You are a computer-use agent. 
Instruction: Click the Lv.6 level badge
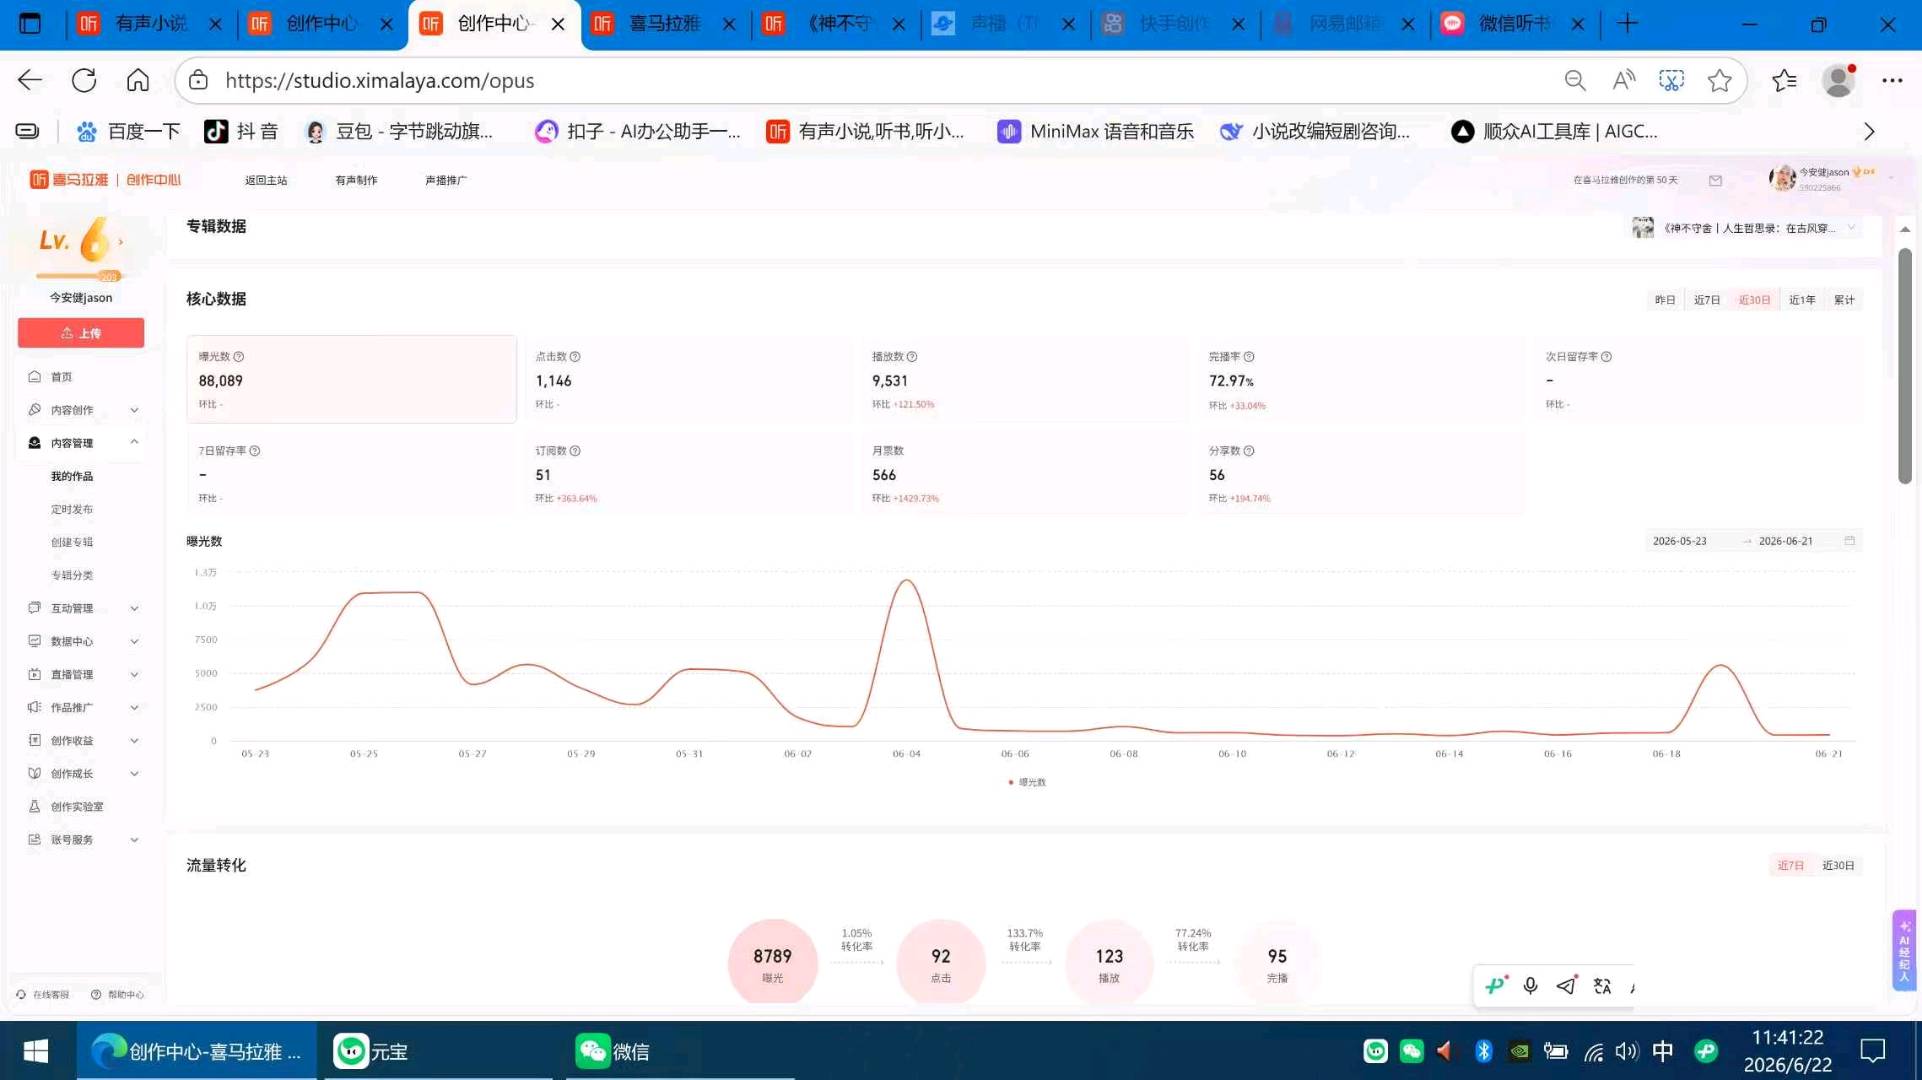click(x=81, y=243)
